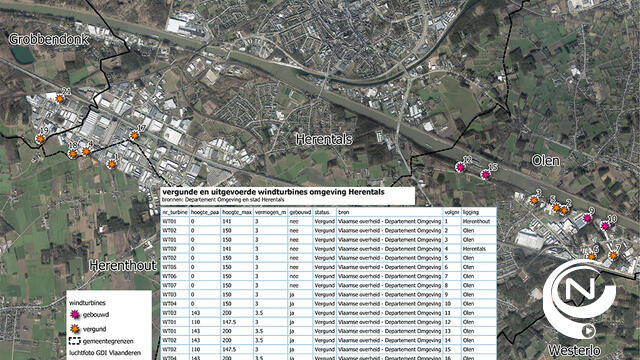Click the title 'vergunde en uitgevoerde windturbines omgeving Herentals'
The height and width of the screenshot is (360, 640).
(273, 191)
